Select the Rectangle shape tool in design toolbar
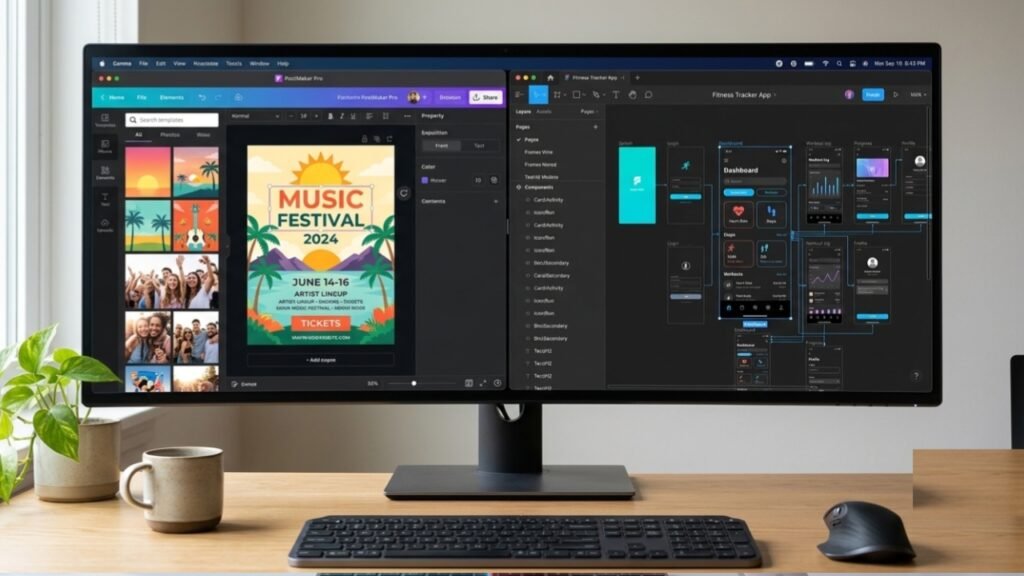The height and width of the screenshot is (576, 1024). tap(576, 95)
